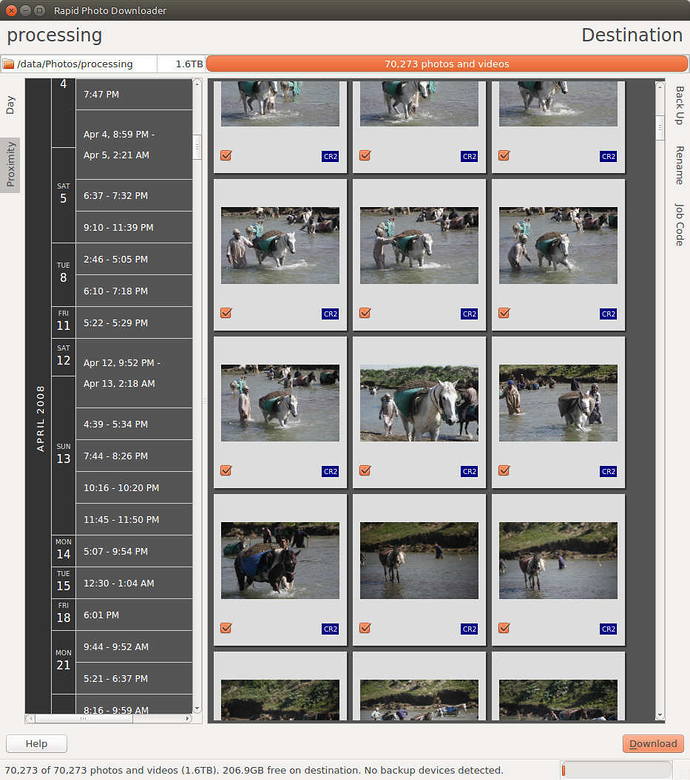
Task: Uncheck third row right photo checkbox
Action: click(504, 470)
